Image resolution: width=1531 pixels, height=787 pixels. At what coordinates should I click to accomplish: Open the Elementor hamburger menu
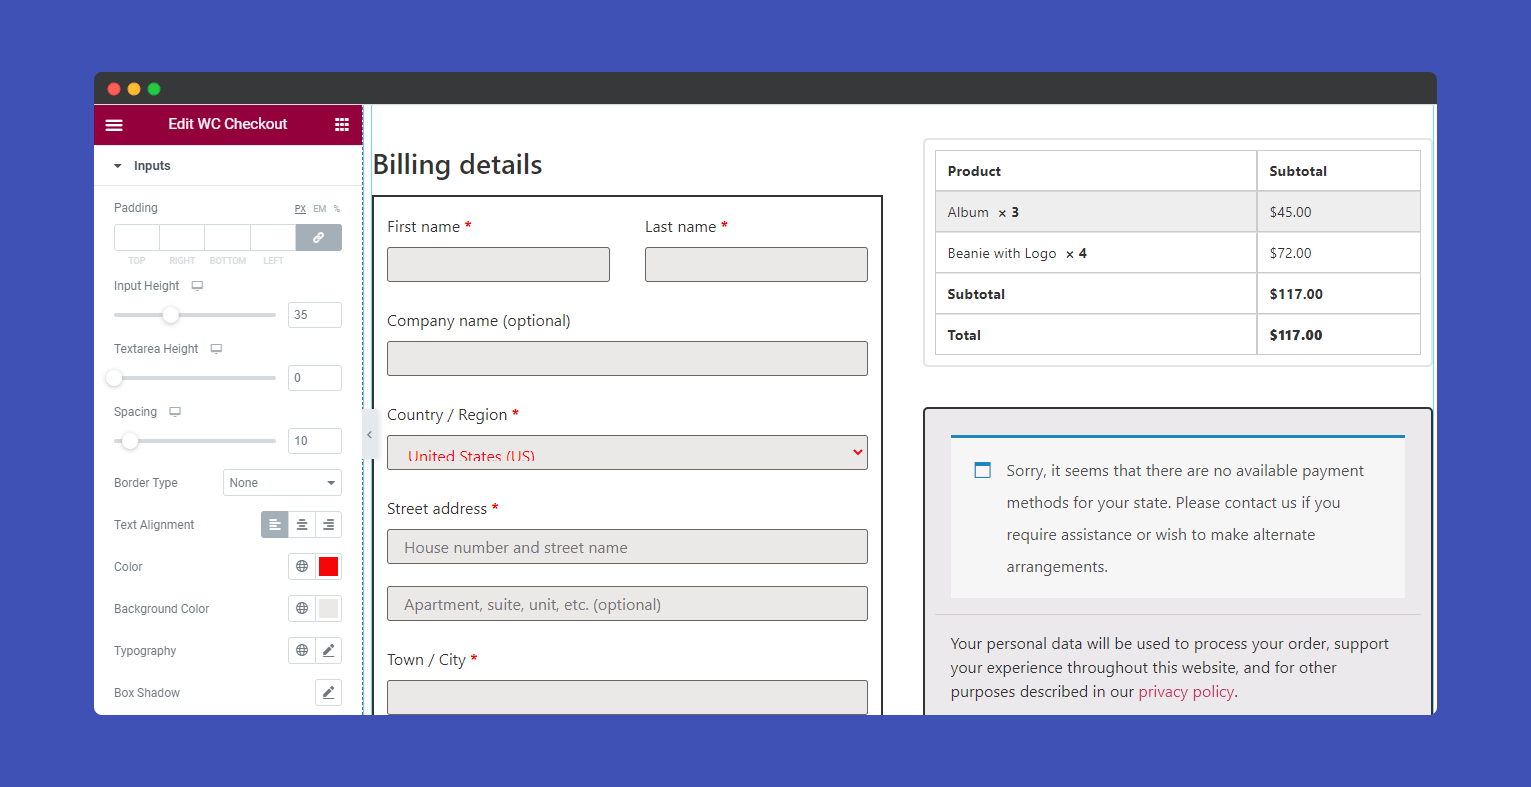click(114, 125)
